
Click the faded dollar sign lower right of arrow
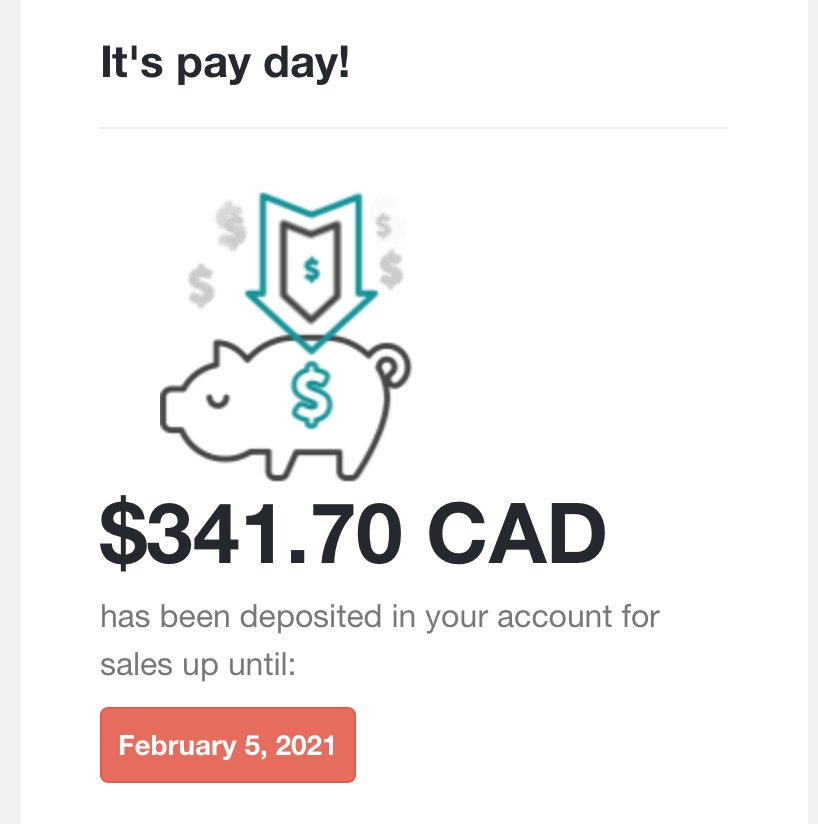tap(391, 269)
